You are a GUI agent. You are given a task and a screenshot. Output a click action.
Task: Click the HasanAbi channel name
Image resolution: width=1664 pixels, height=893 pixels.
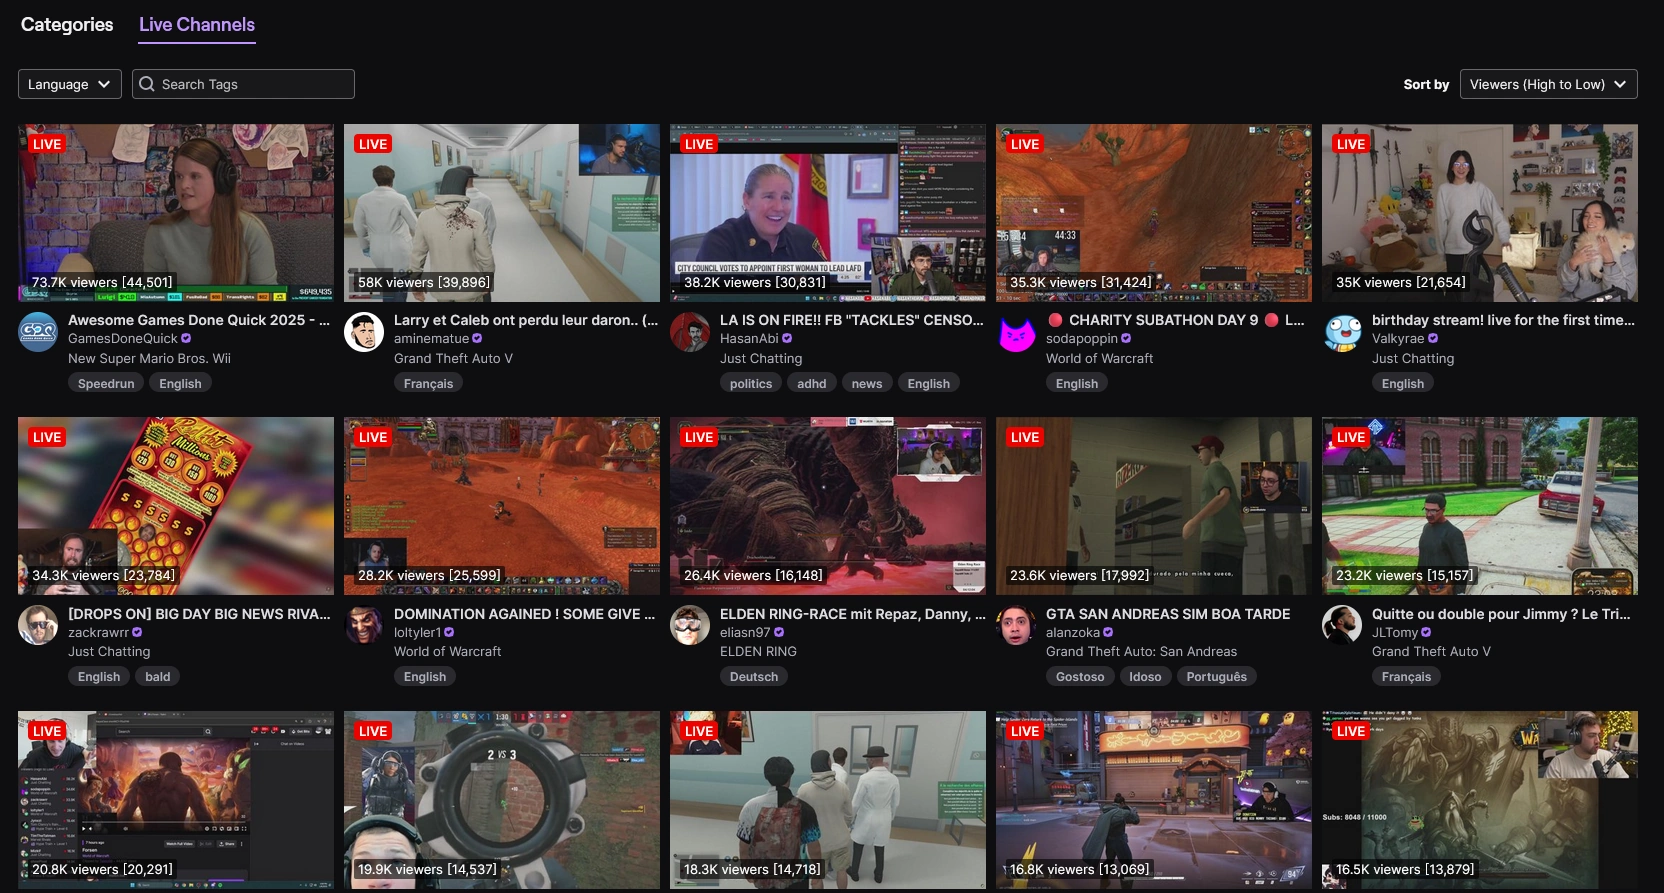click(749, 338)
